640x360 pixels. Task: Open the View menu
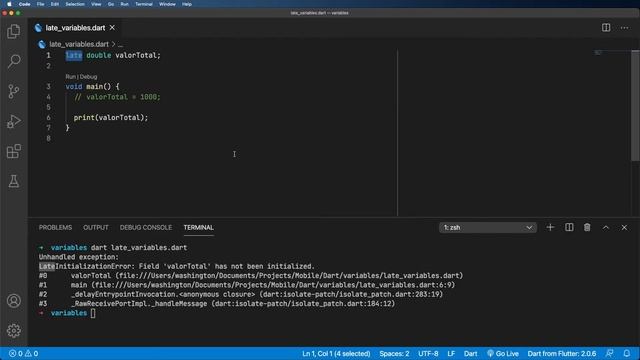(96, 4)
